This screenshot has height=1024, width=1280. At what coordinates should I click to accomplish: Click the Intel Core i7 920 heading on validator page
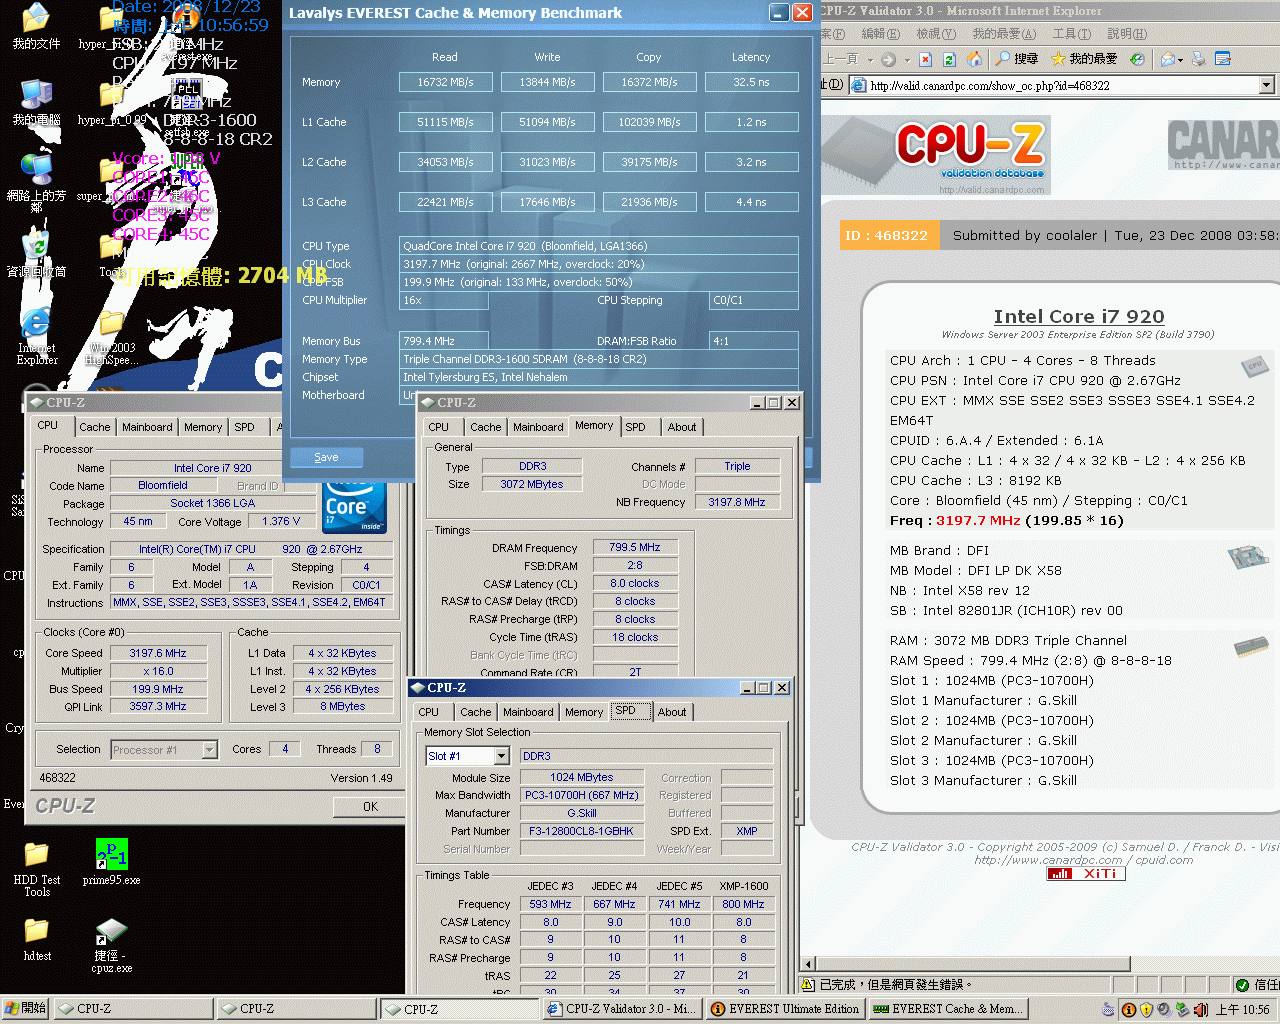coord(1078,316)
